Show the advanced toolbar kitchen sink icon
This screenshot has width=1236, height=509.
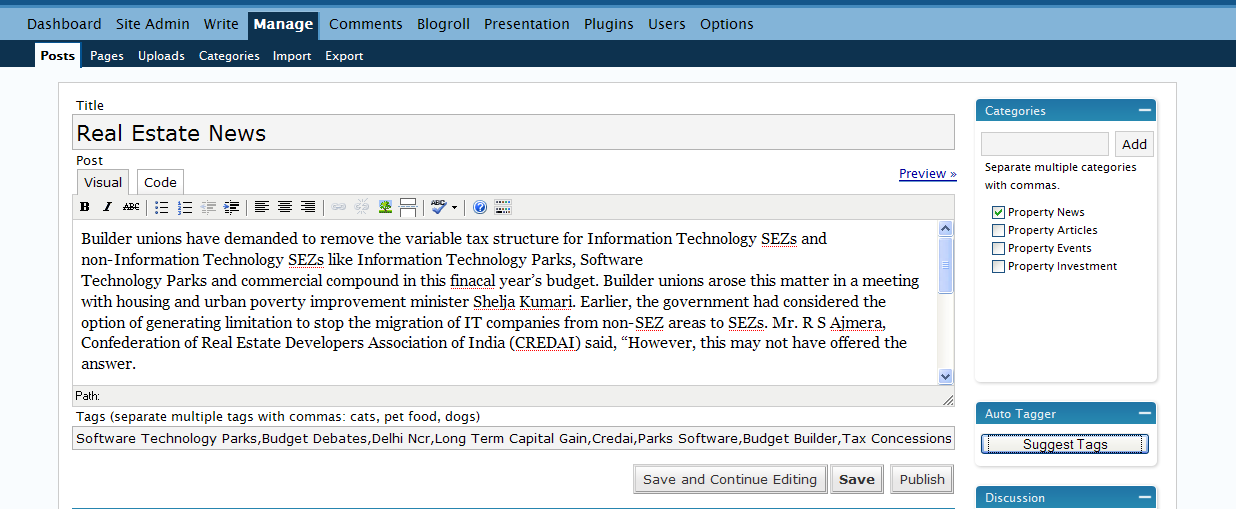tap(503, 207)
